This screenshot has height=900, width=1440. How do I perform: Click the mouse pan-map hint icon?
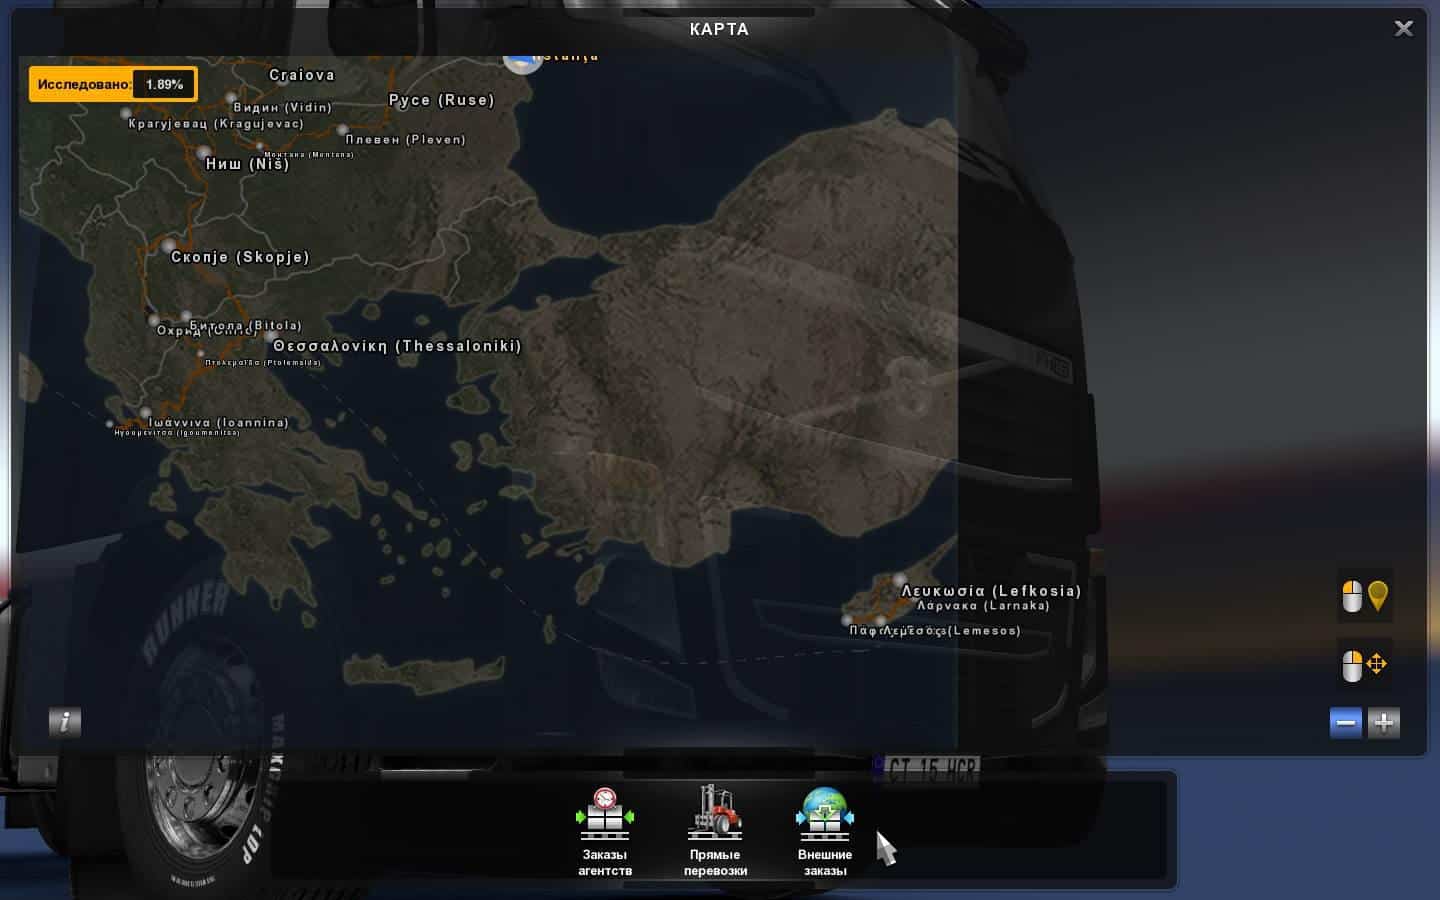pyautogui.click(x=1364, y=665)
